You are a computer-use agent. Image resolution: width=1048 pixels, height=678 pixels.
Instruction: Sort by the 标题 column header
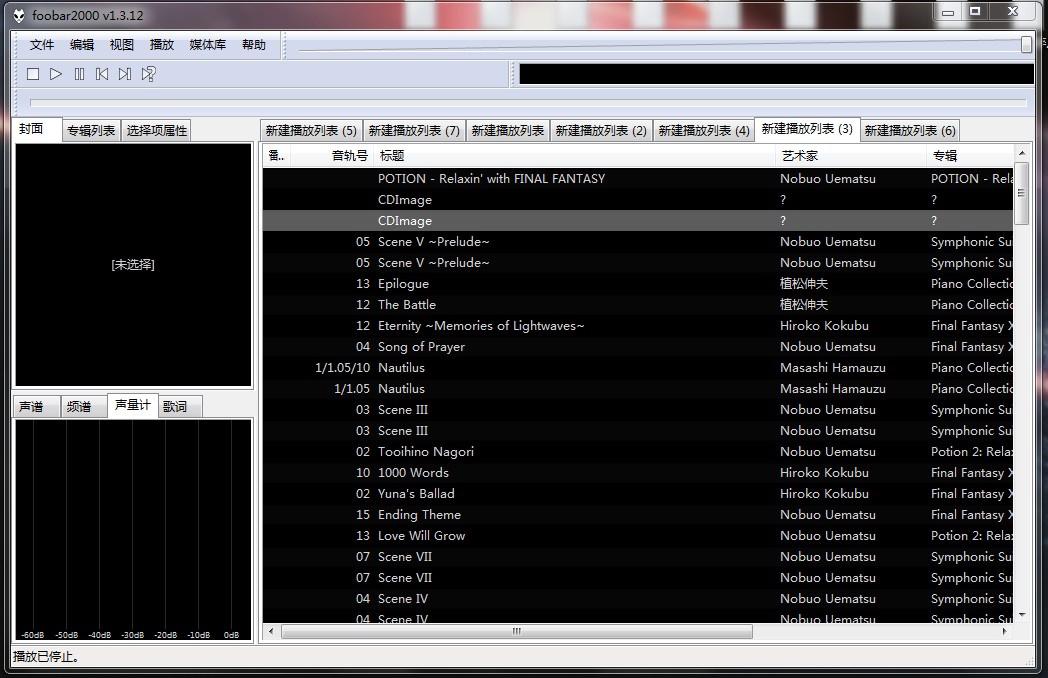573,156
